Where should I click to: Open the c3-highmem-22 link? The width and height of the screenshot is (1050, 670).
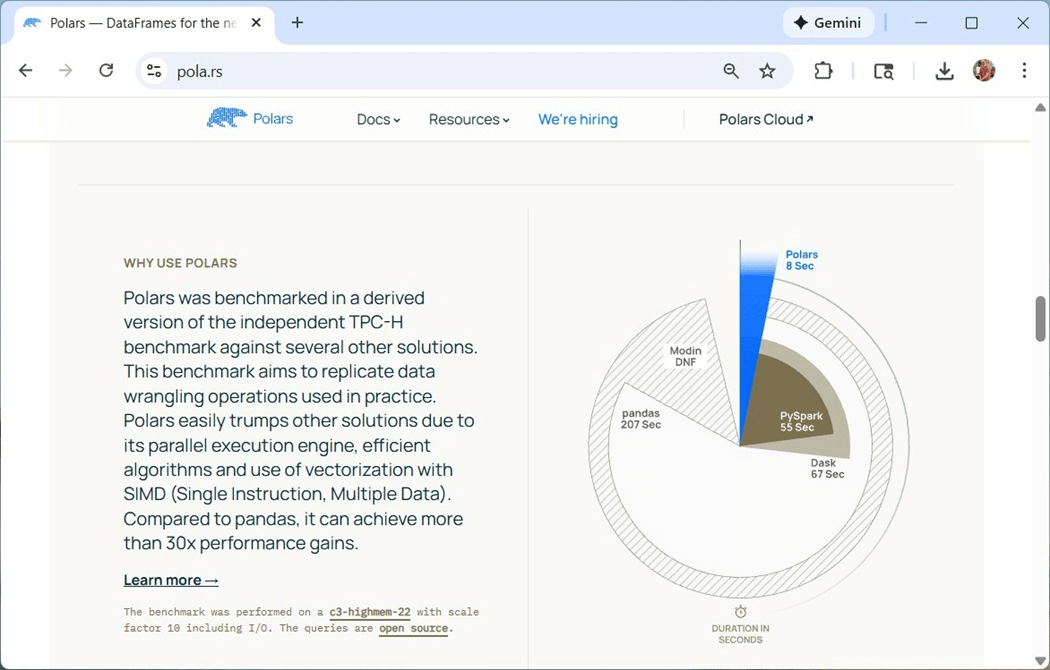click(370, 612)
